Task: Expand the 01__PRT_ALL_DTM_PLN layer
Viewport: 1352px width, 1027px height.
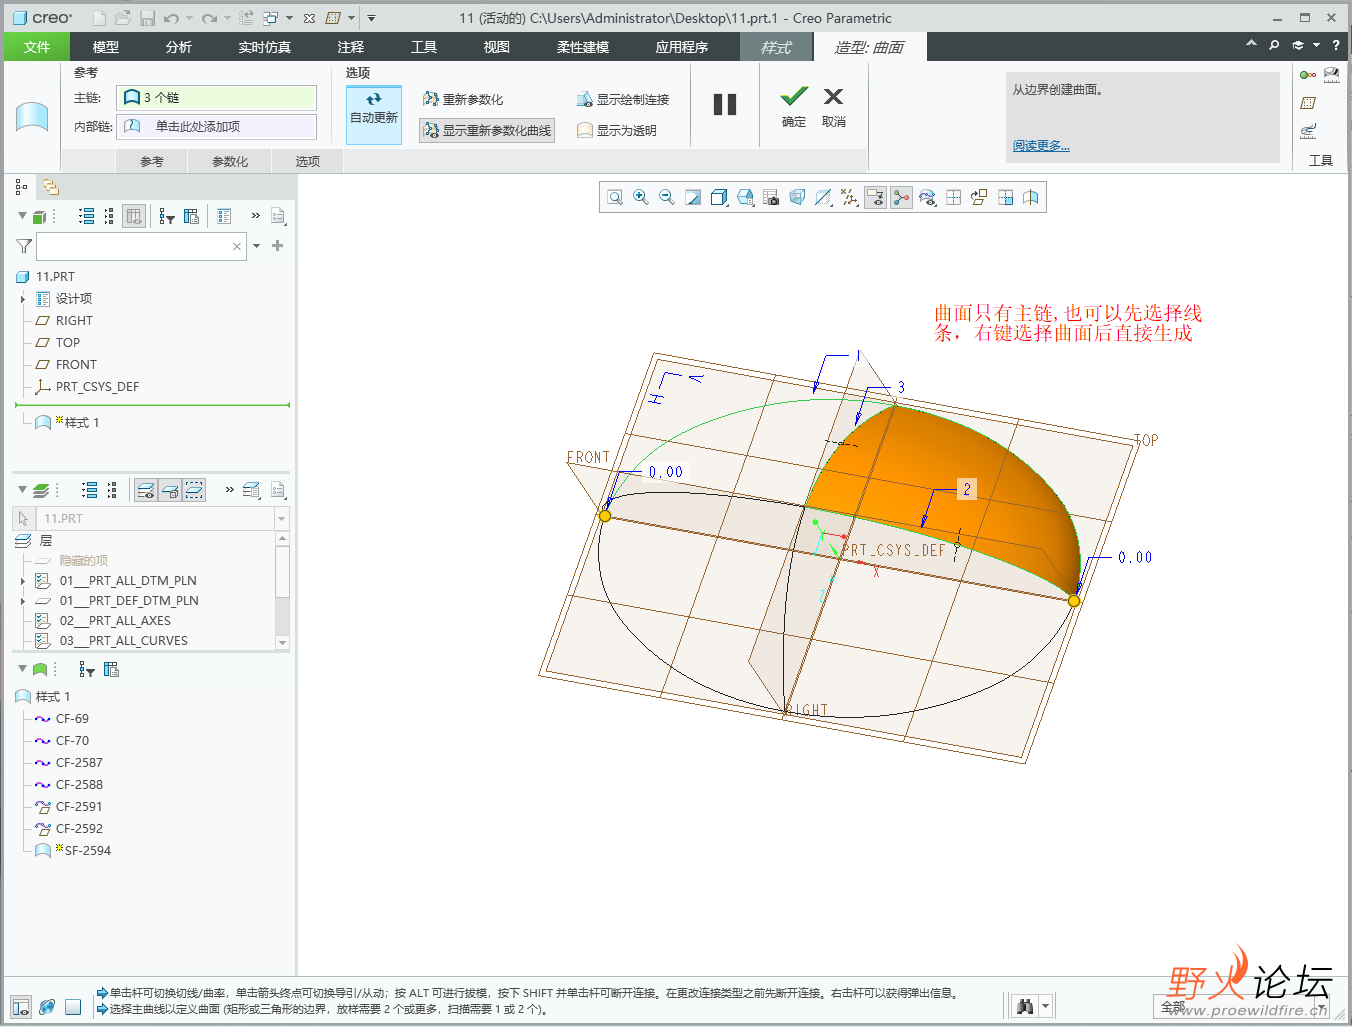Action: [x=23, y=581]
